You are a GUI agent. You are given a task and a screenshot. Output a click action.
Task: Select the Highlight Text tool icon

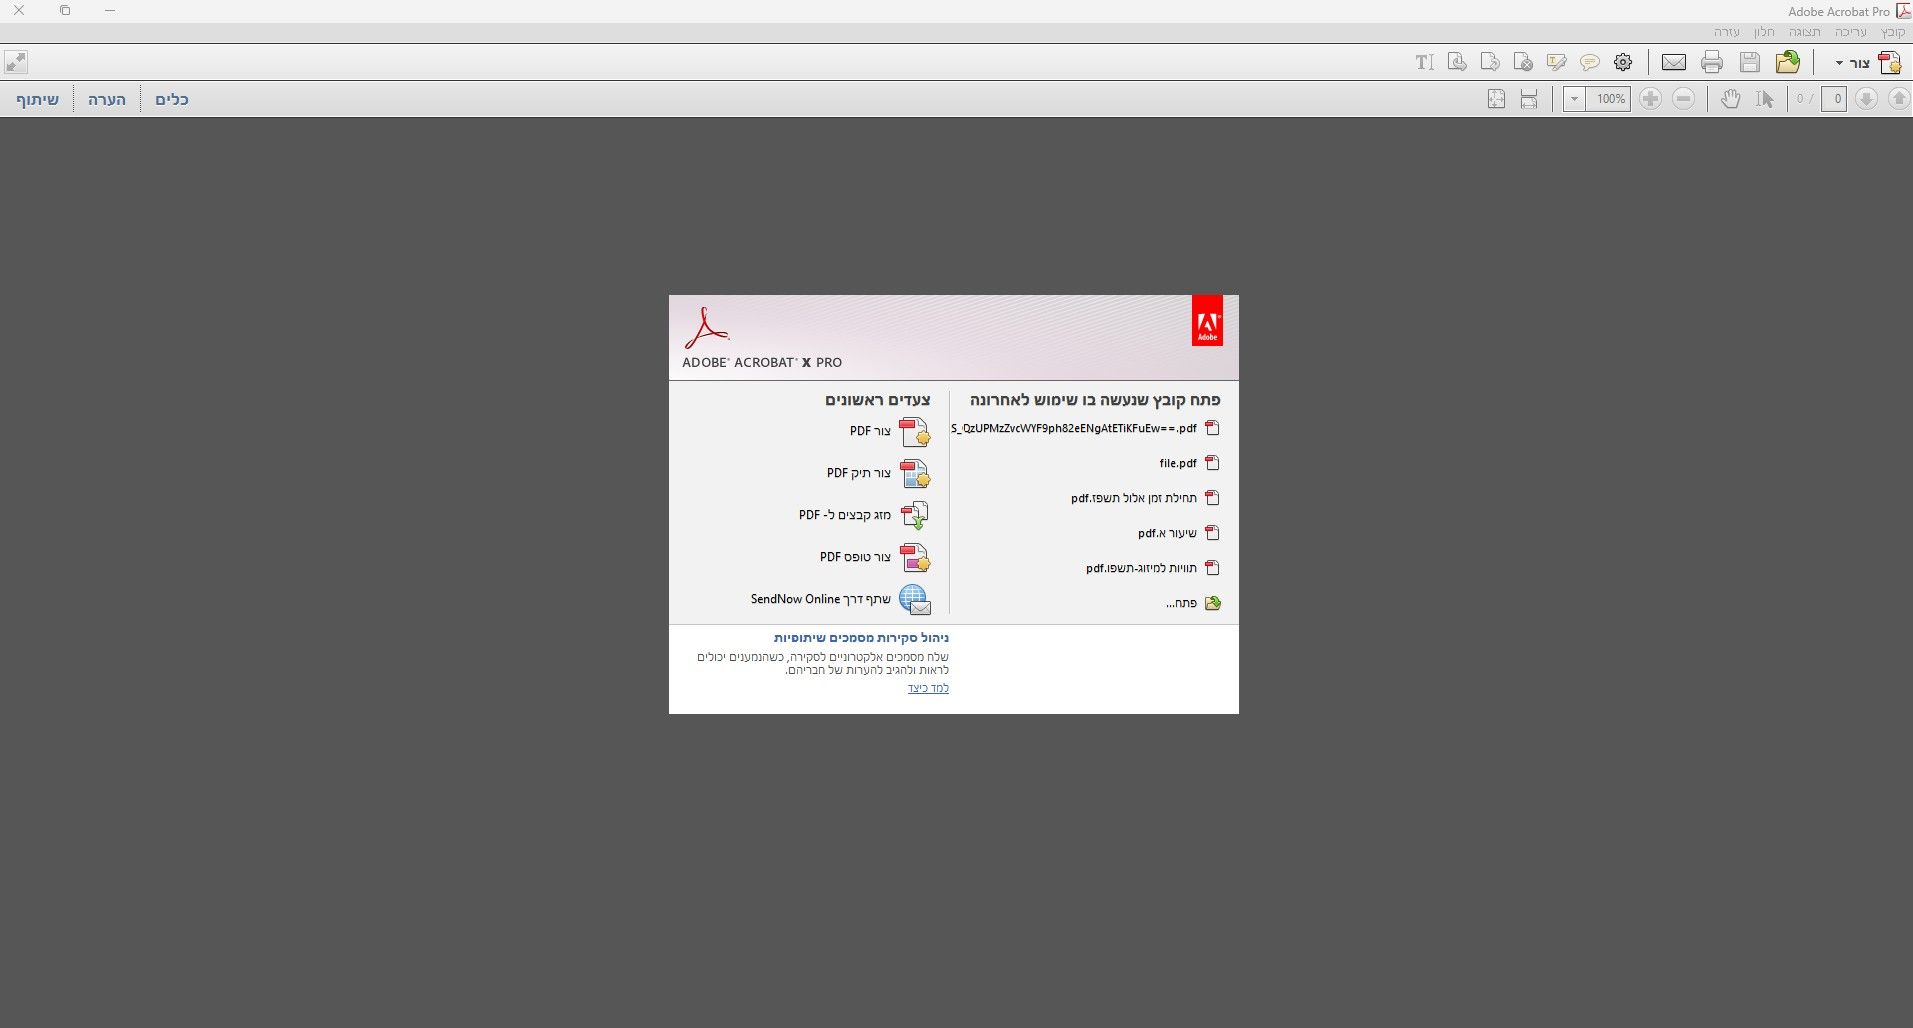click(1556, 62)
